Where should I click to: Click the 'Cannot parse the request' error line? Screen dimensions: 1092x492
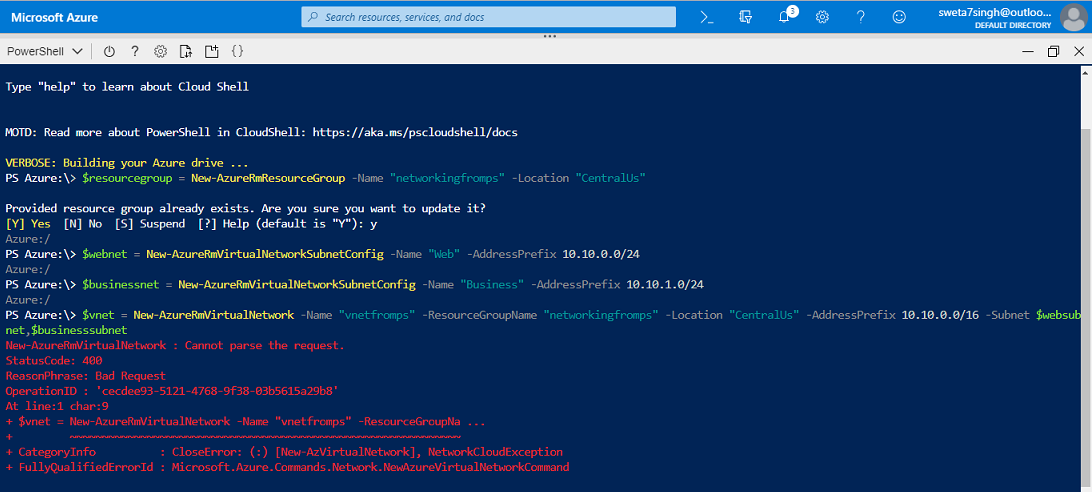point(175,345)
